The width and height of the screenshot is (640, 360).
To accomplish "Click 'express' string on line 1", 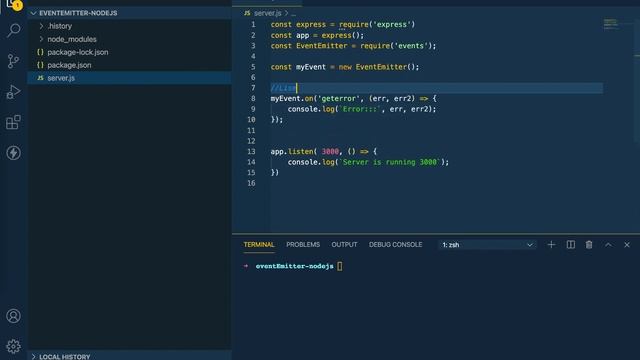I will pyautogui.click(x=391, y=24).
